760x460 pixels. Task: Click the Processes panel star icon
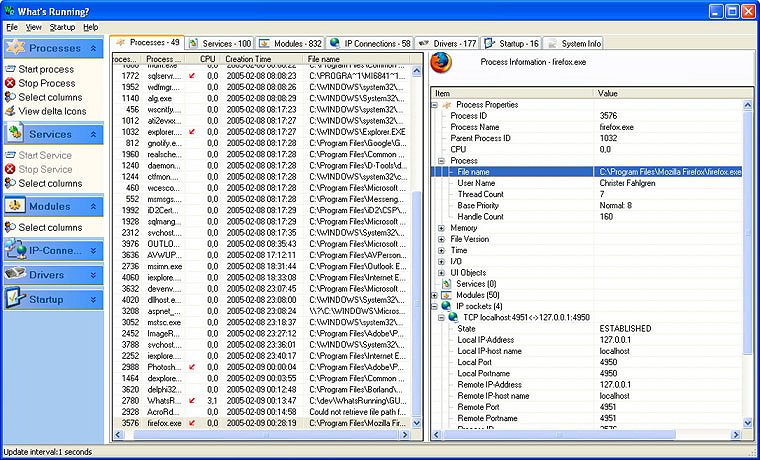(x=16, y=48)
